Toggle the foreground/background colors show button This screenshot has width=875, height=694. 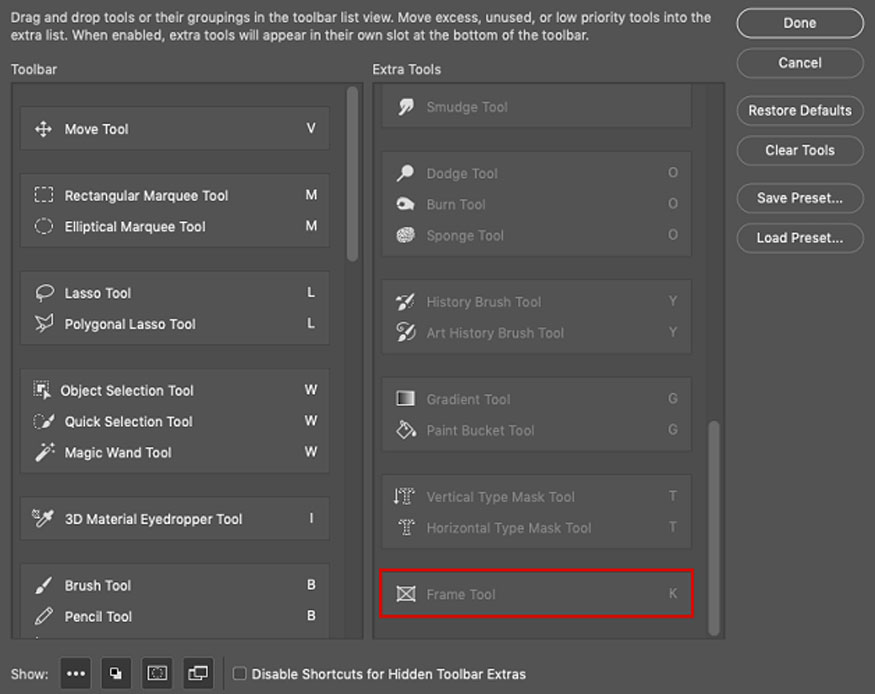tap(116, 674)
